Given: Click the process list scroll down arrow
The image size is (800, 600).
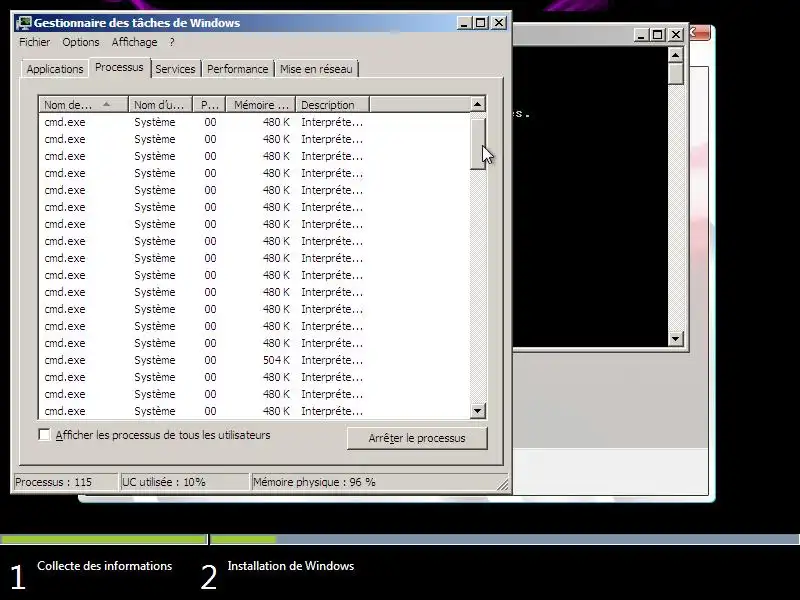Looking at the screenshot, I should [478, 410].
